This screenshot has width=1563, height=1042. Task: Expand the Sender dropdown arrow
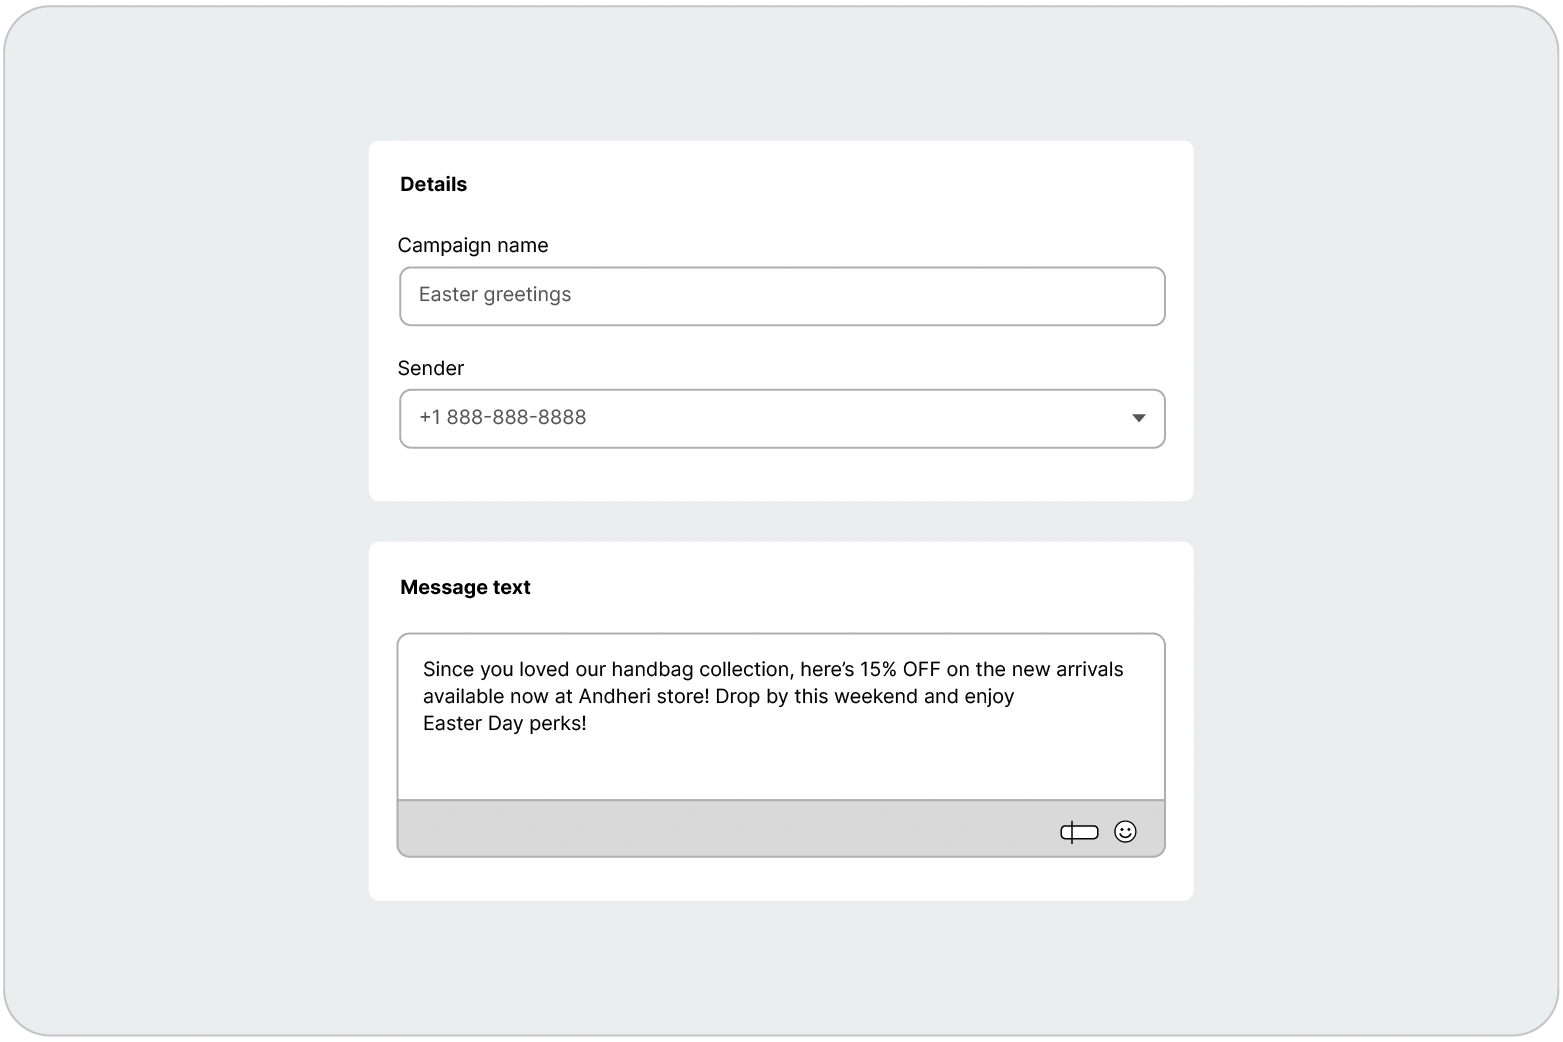(1138, 418)
